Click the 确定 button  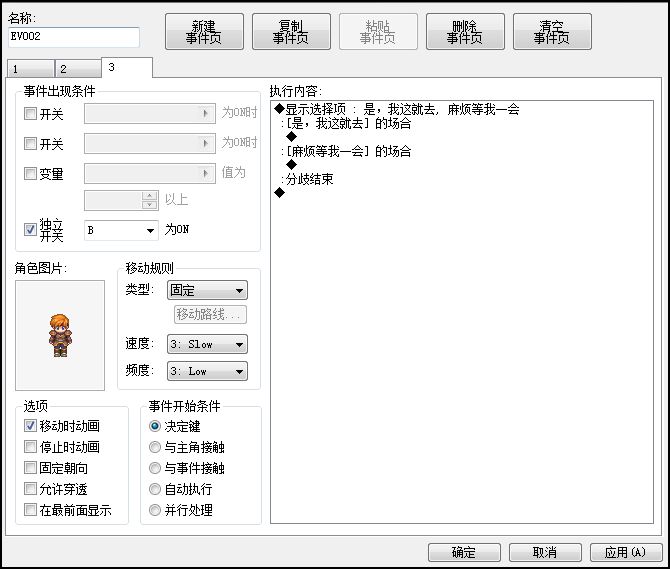[464, 552]
